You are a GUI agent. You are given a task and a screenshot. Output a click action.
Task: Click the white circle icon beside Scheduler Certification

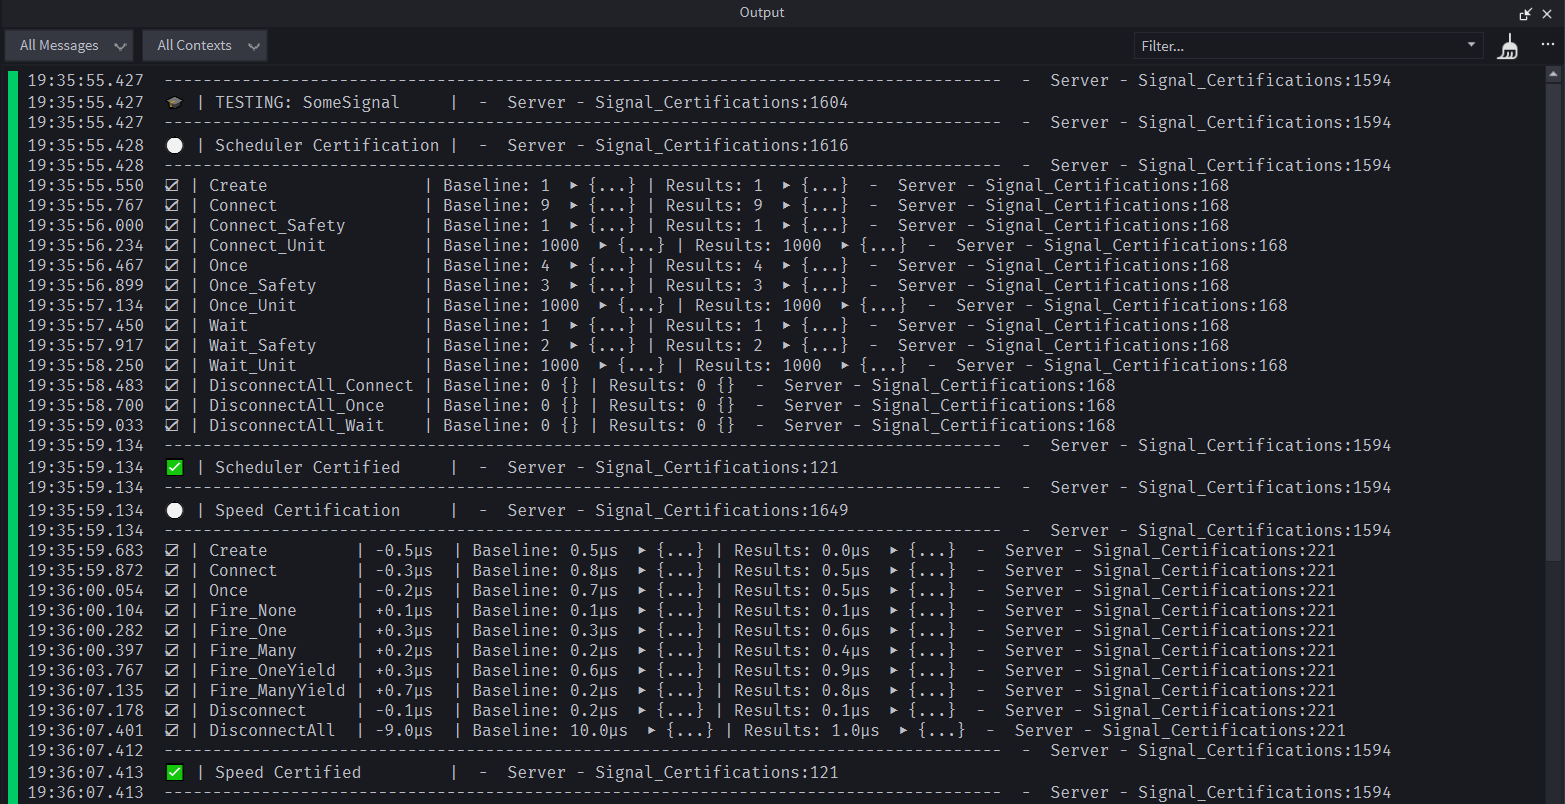tap(175, 145)
